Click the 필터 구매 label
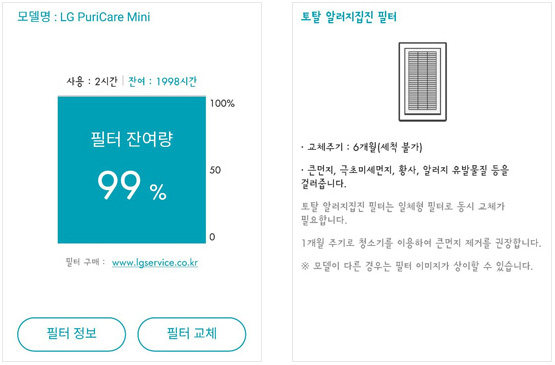This screenshot has height=365, width=555. [85, 262]
